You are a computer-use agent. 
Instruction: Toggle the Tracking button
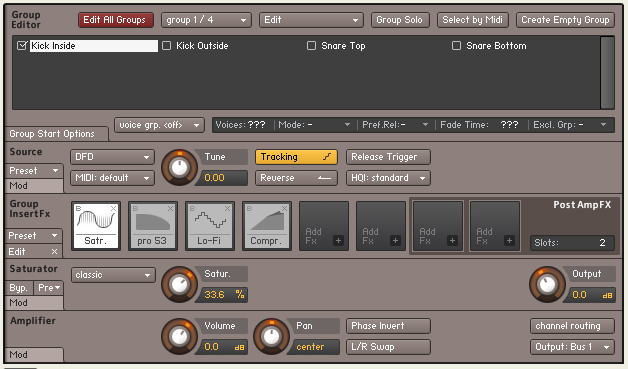[x=296, y=157]
